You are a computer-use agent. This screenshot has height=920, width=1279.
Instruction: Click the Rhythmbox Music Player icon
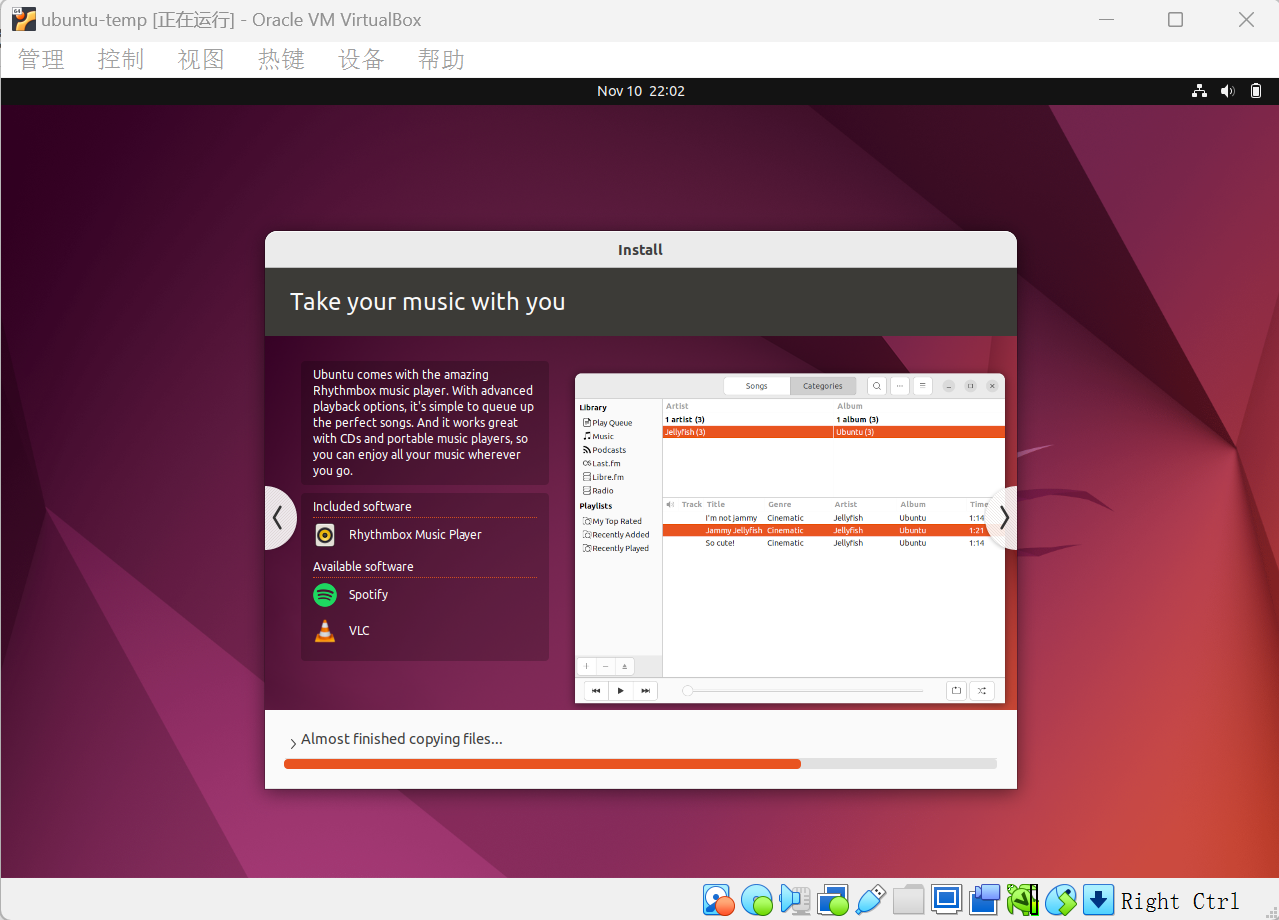point(325,535)
